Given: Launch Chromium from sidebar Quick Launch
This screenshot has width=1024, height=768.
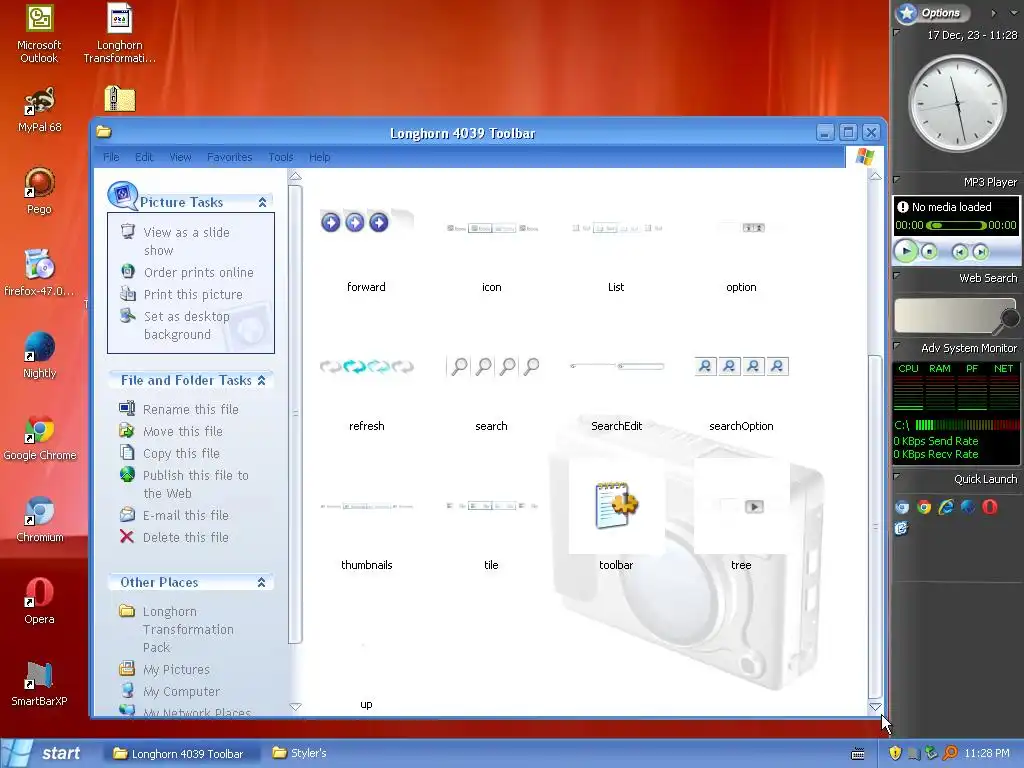Looking at the screenshot, I should click(902, 507).
